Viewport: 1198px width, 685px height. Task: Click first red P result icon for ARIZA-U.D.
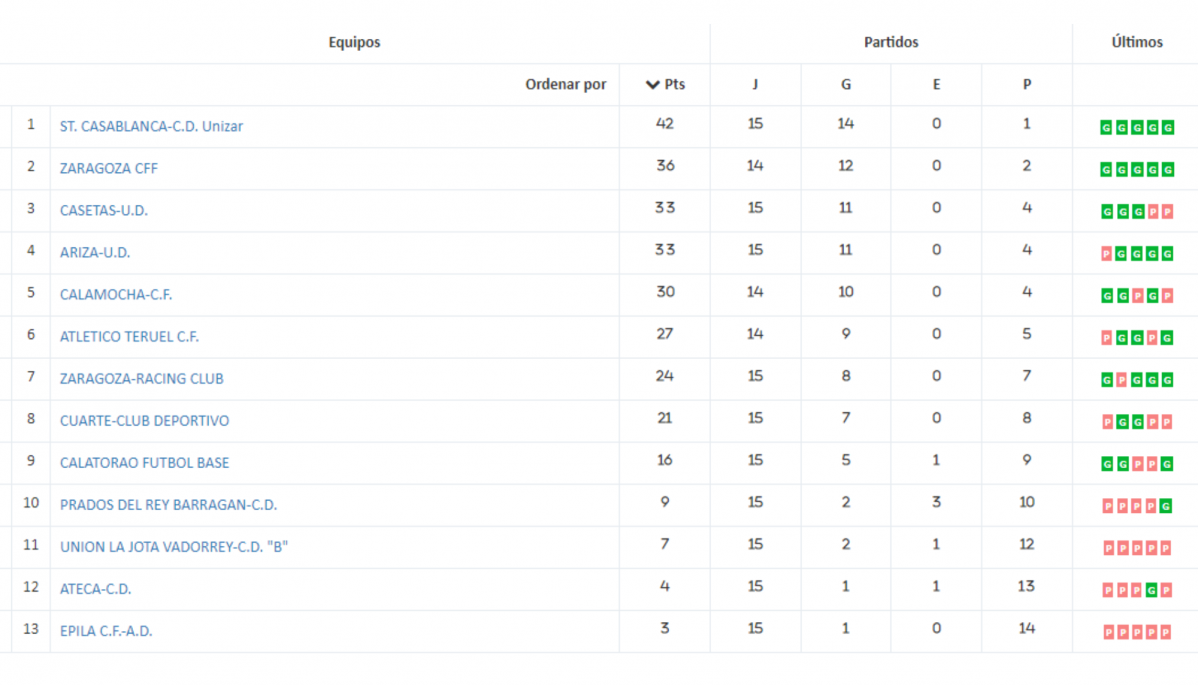[x=1106, y=254]
